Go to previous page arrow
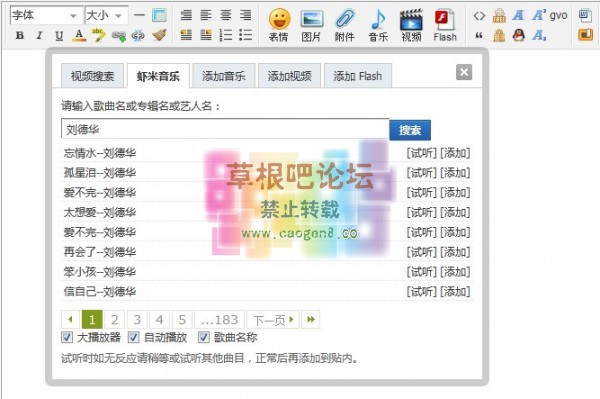The width and height of the screenshot is (600, 399). coord(70,319)
